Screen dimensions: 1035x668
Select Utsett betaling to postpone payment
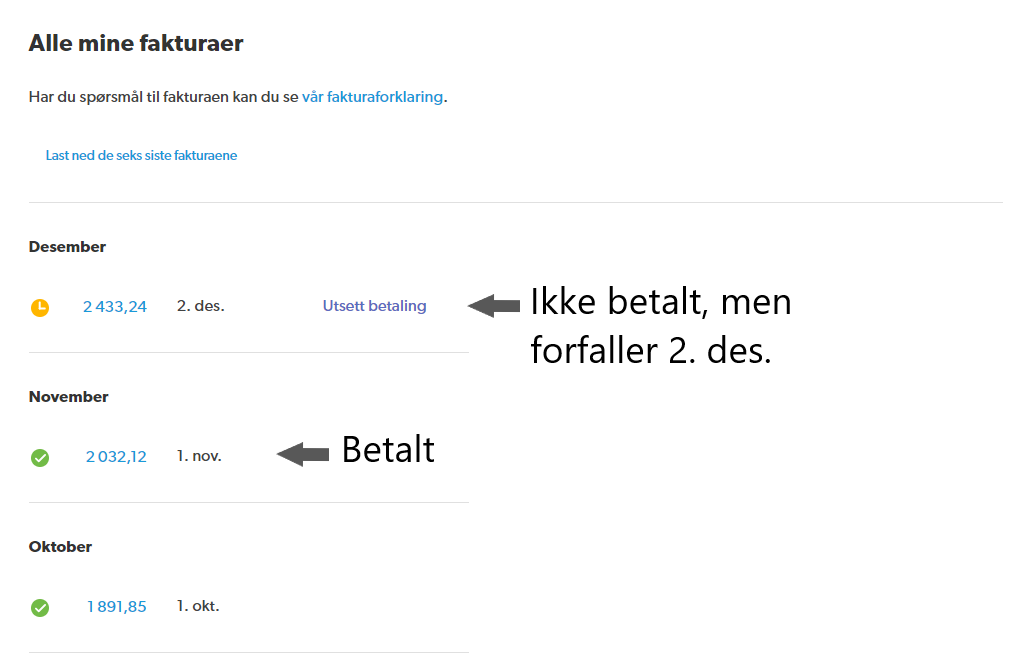pos(374,306)
